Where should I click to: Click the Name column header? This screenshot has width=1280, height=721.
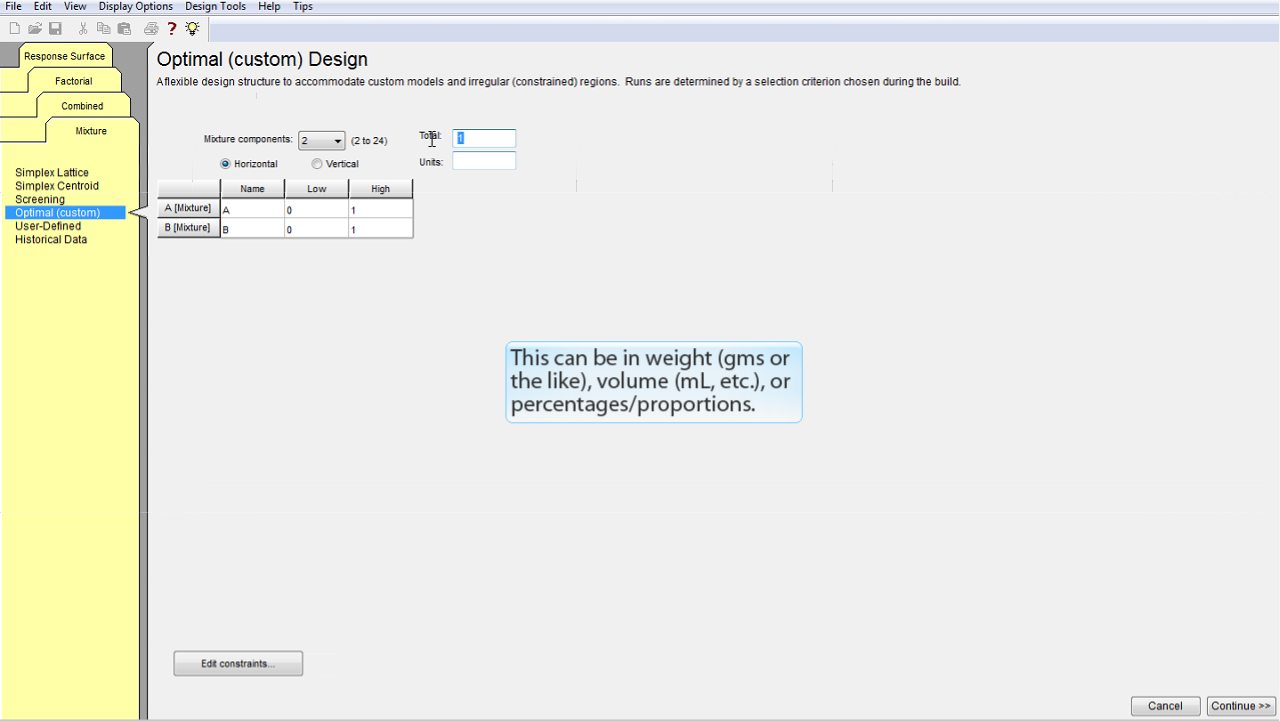coord(252,189)
